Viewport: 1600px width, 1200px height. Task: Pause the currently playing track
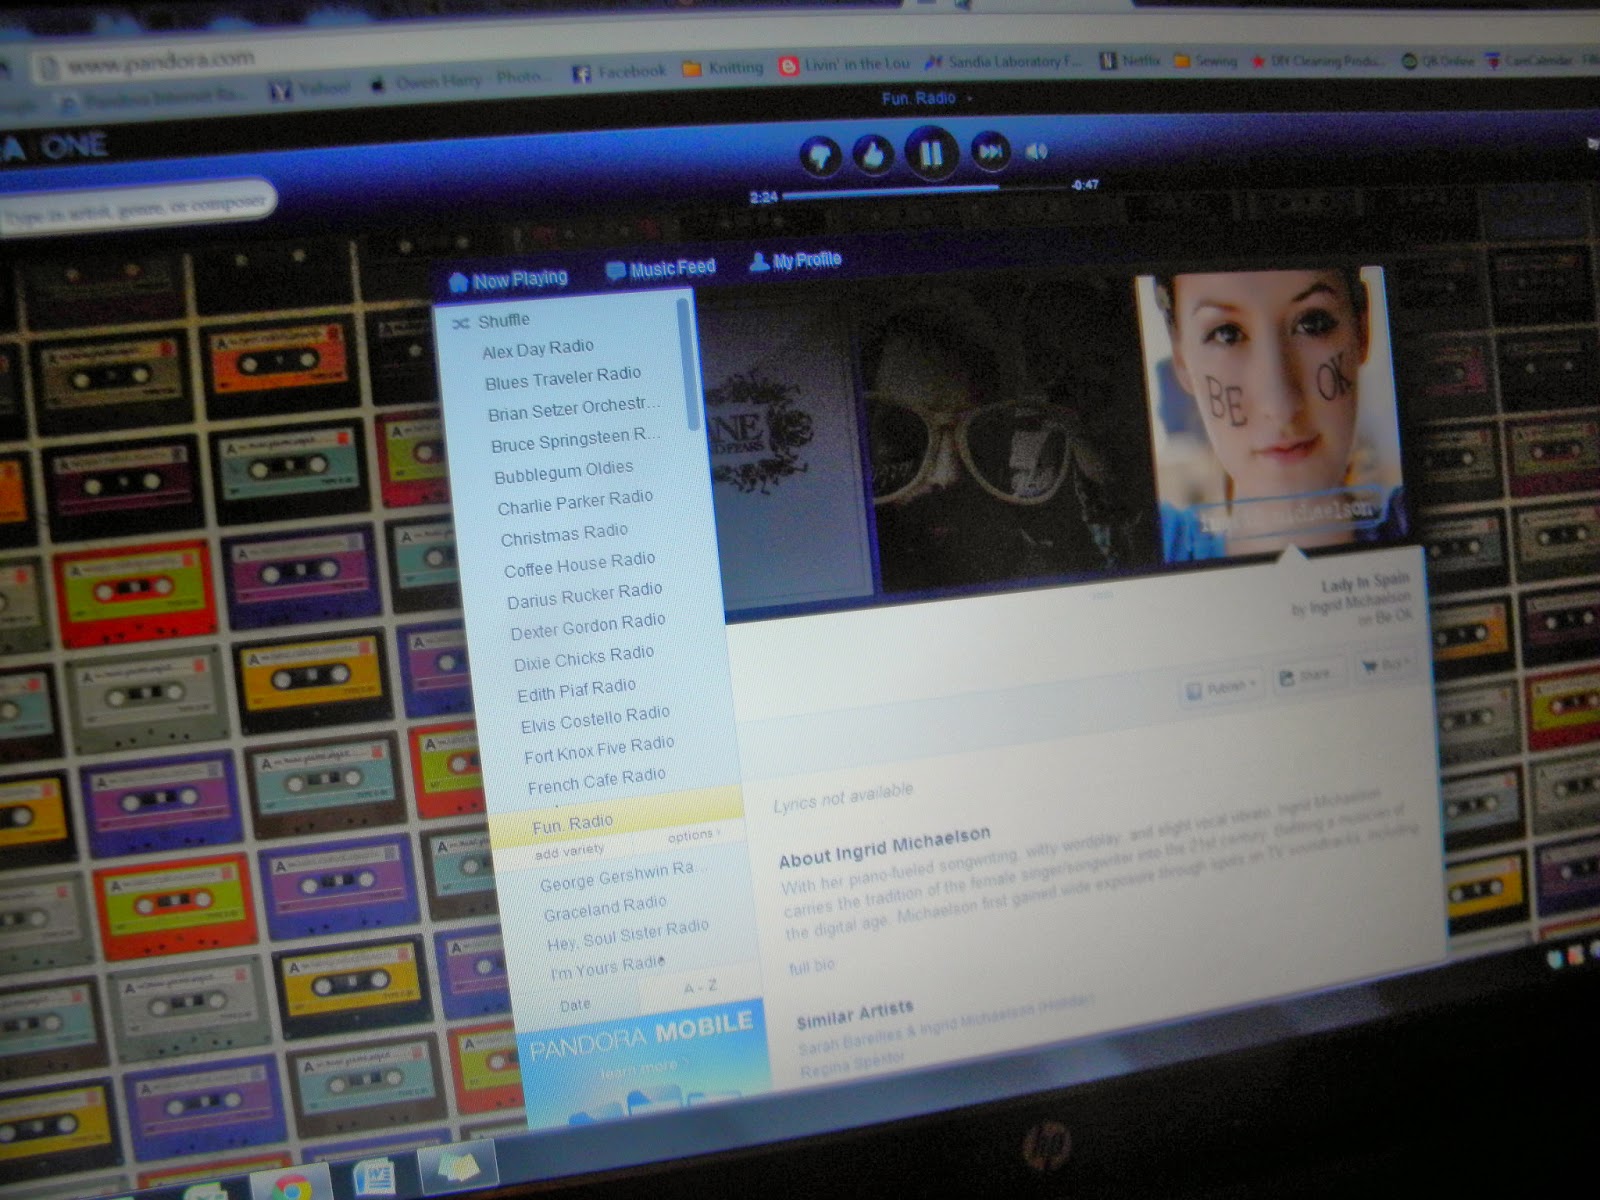coord(931,153)
